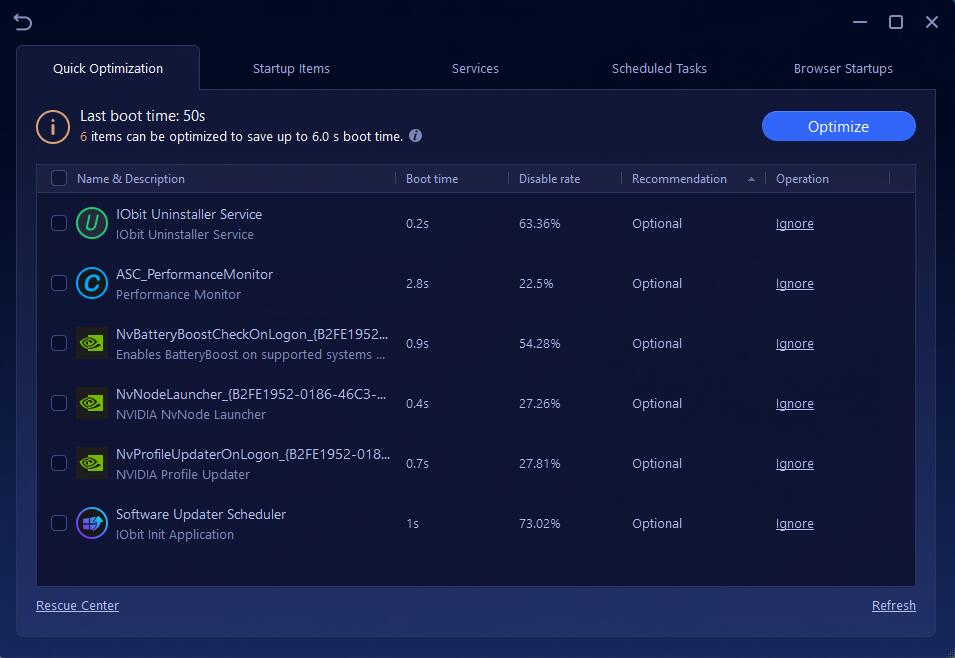Click the 'Last boot time: 50s' text
955x658 pixels.
[143, 116]
